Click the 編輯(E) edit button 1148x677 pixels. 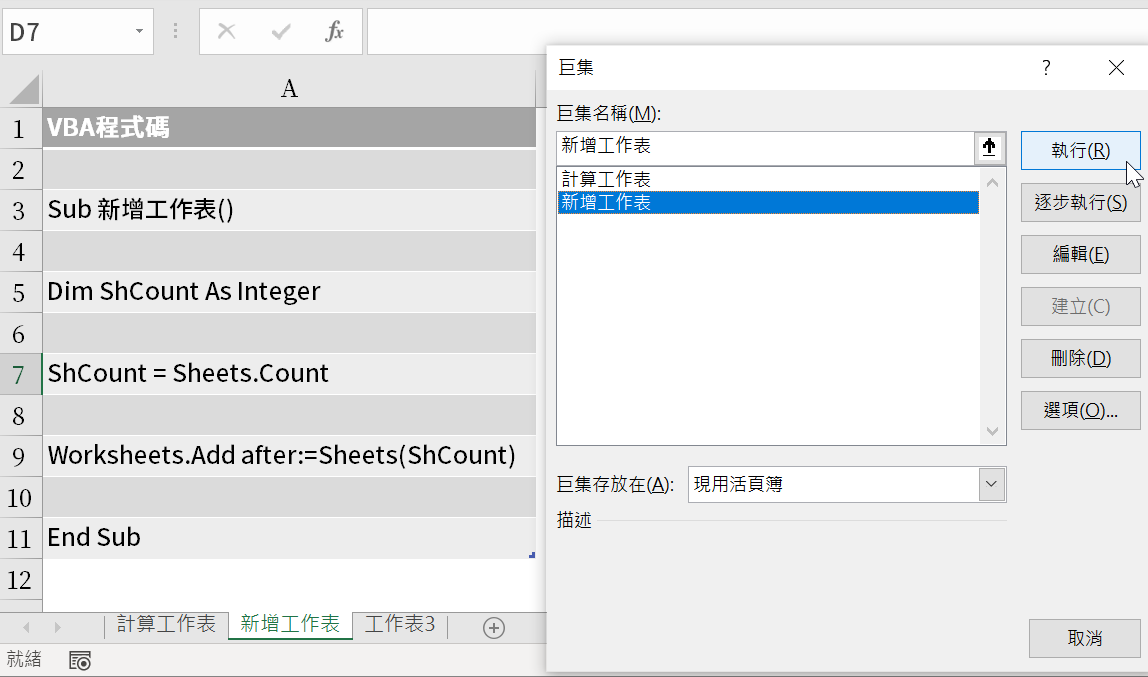tap(1081, 255)
